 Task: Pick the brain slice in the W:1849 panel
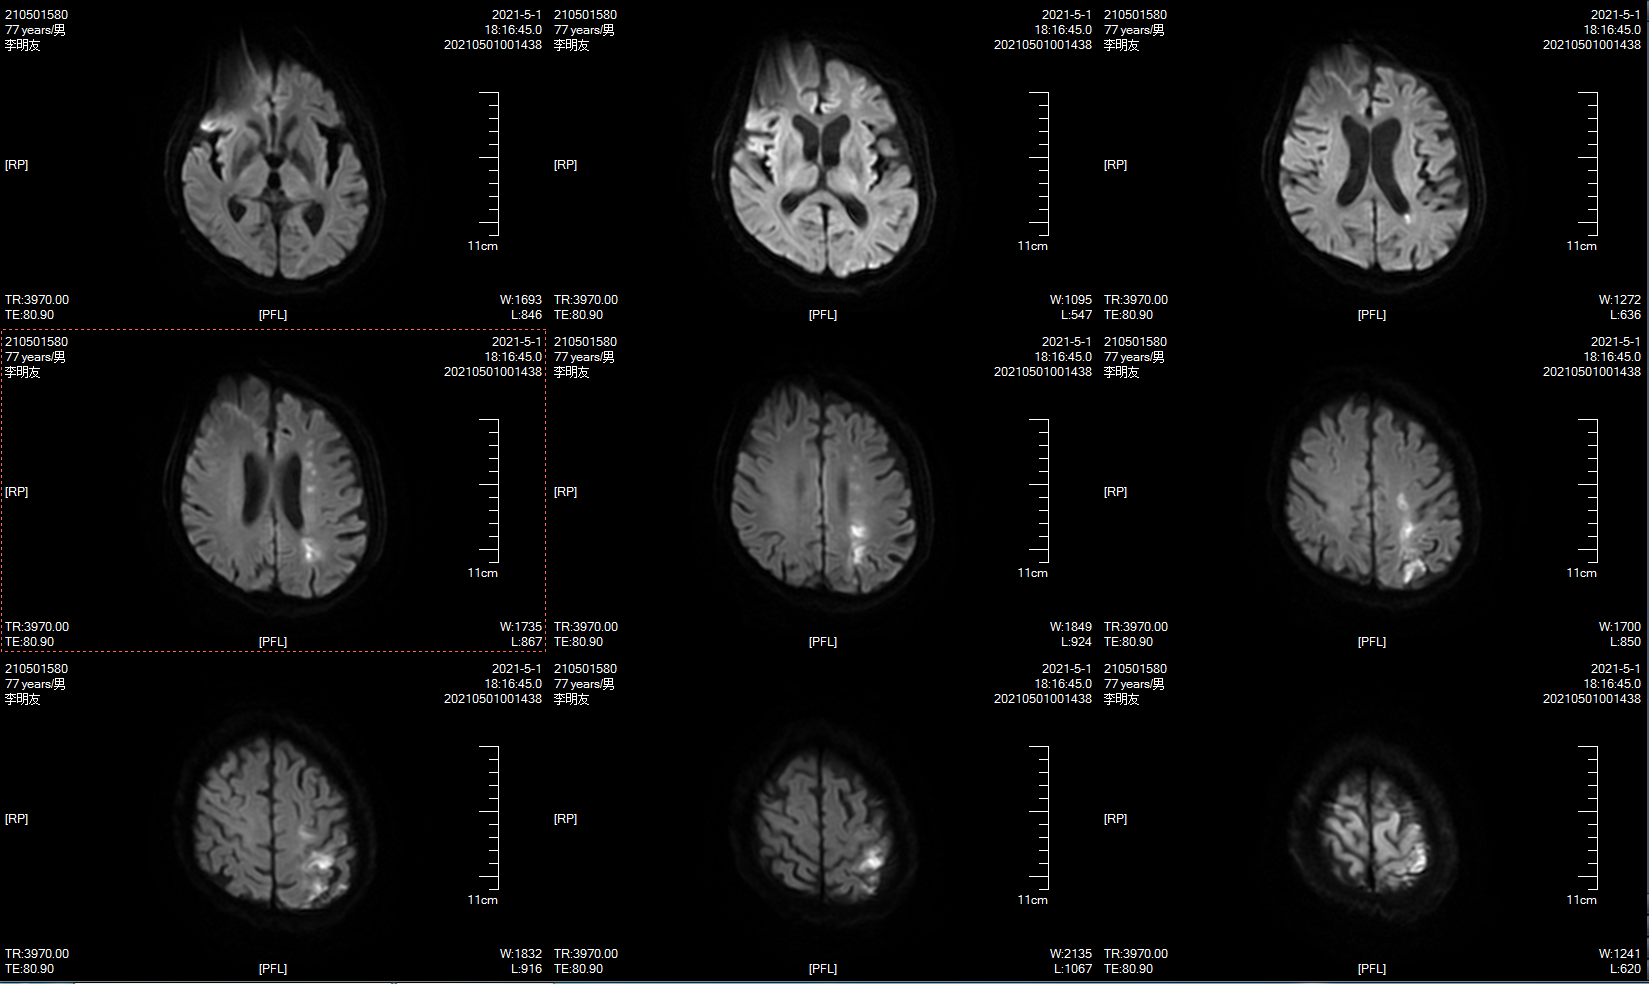pos(824,492)
